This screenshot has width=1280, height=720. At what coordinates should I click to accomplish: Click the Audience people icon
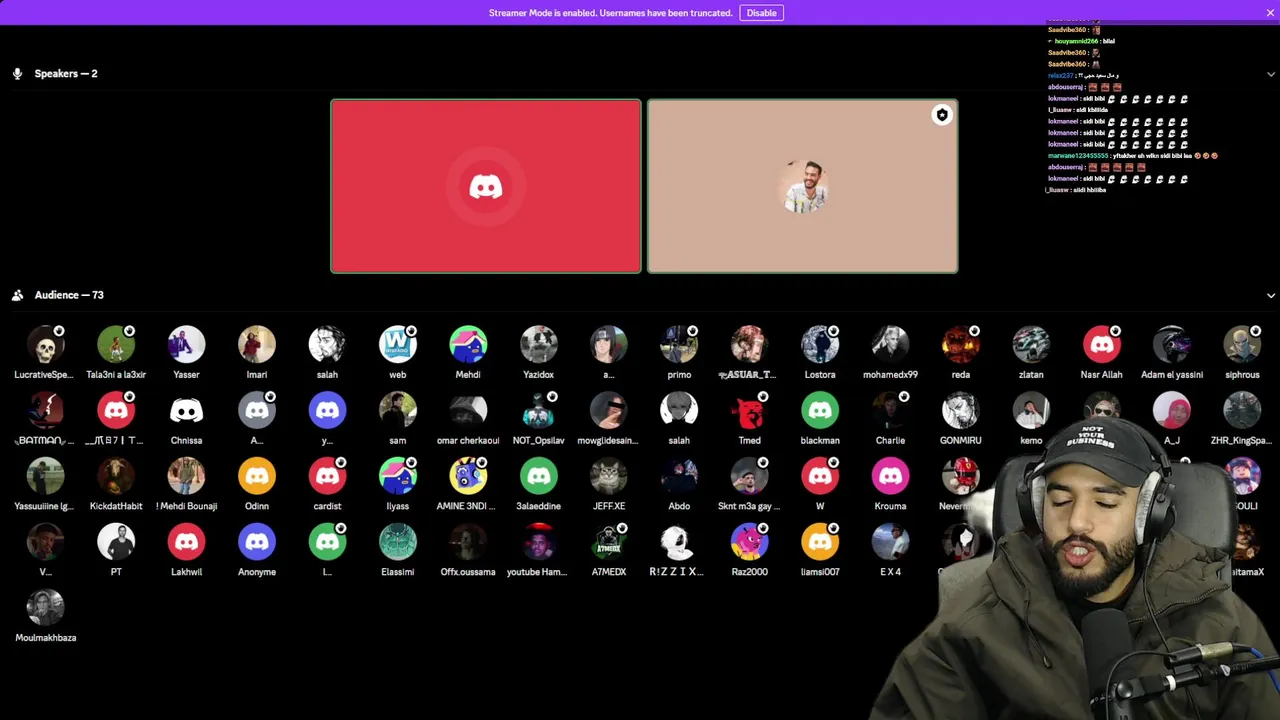[x=17, y=295]
